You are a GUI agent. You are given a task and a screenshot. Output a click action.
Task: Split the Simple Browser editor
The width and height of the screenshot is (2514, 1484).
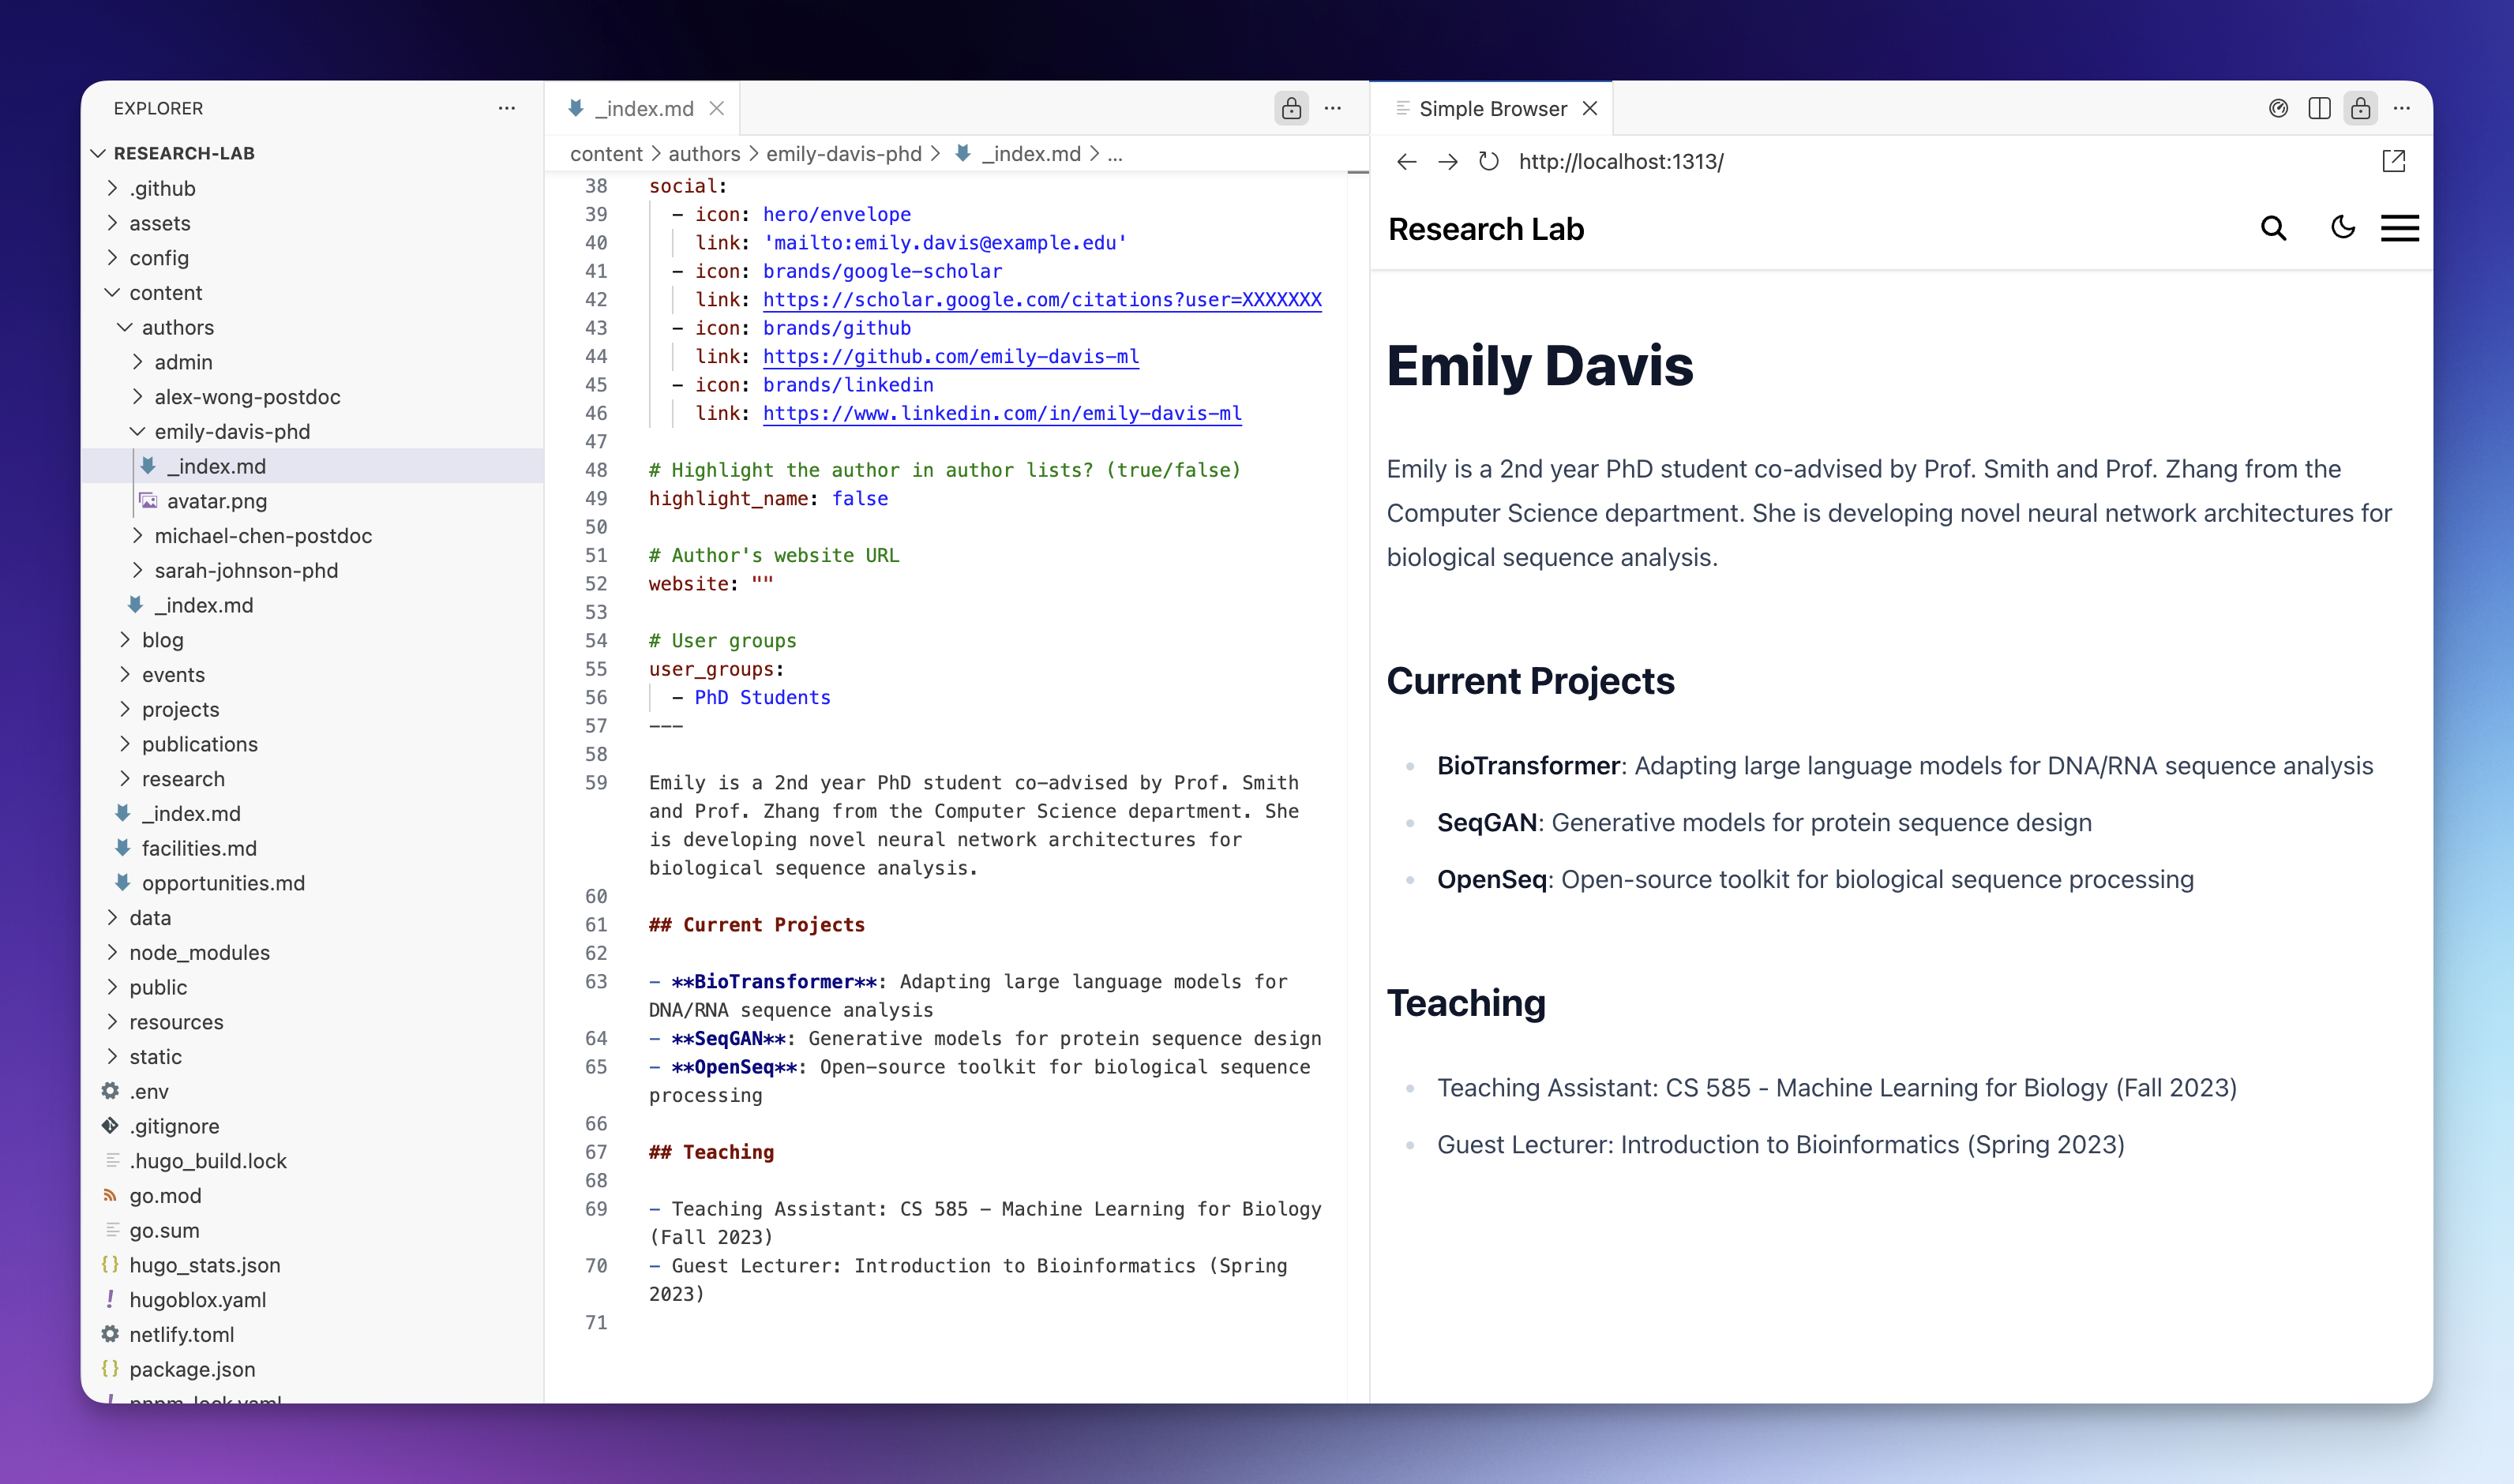click(2319, 108)
